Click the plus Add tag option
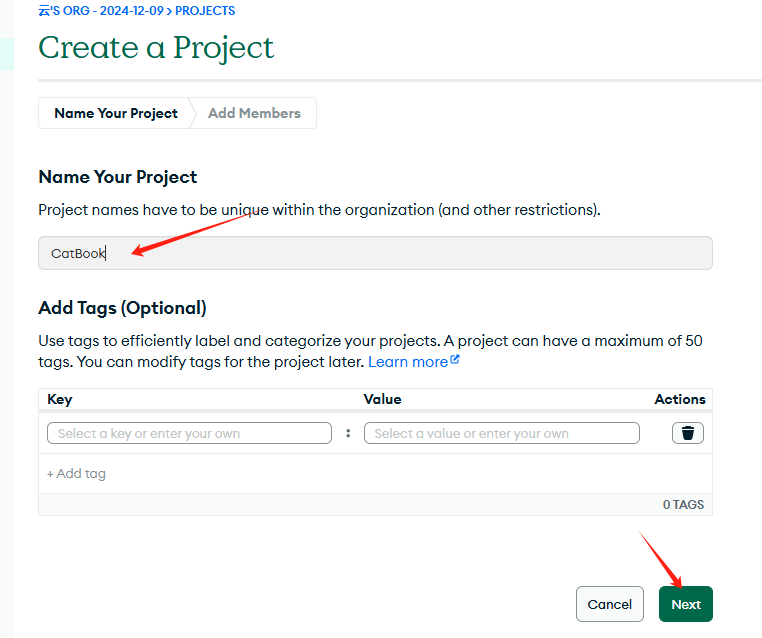 (x=76, y=474)
